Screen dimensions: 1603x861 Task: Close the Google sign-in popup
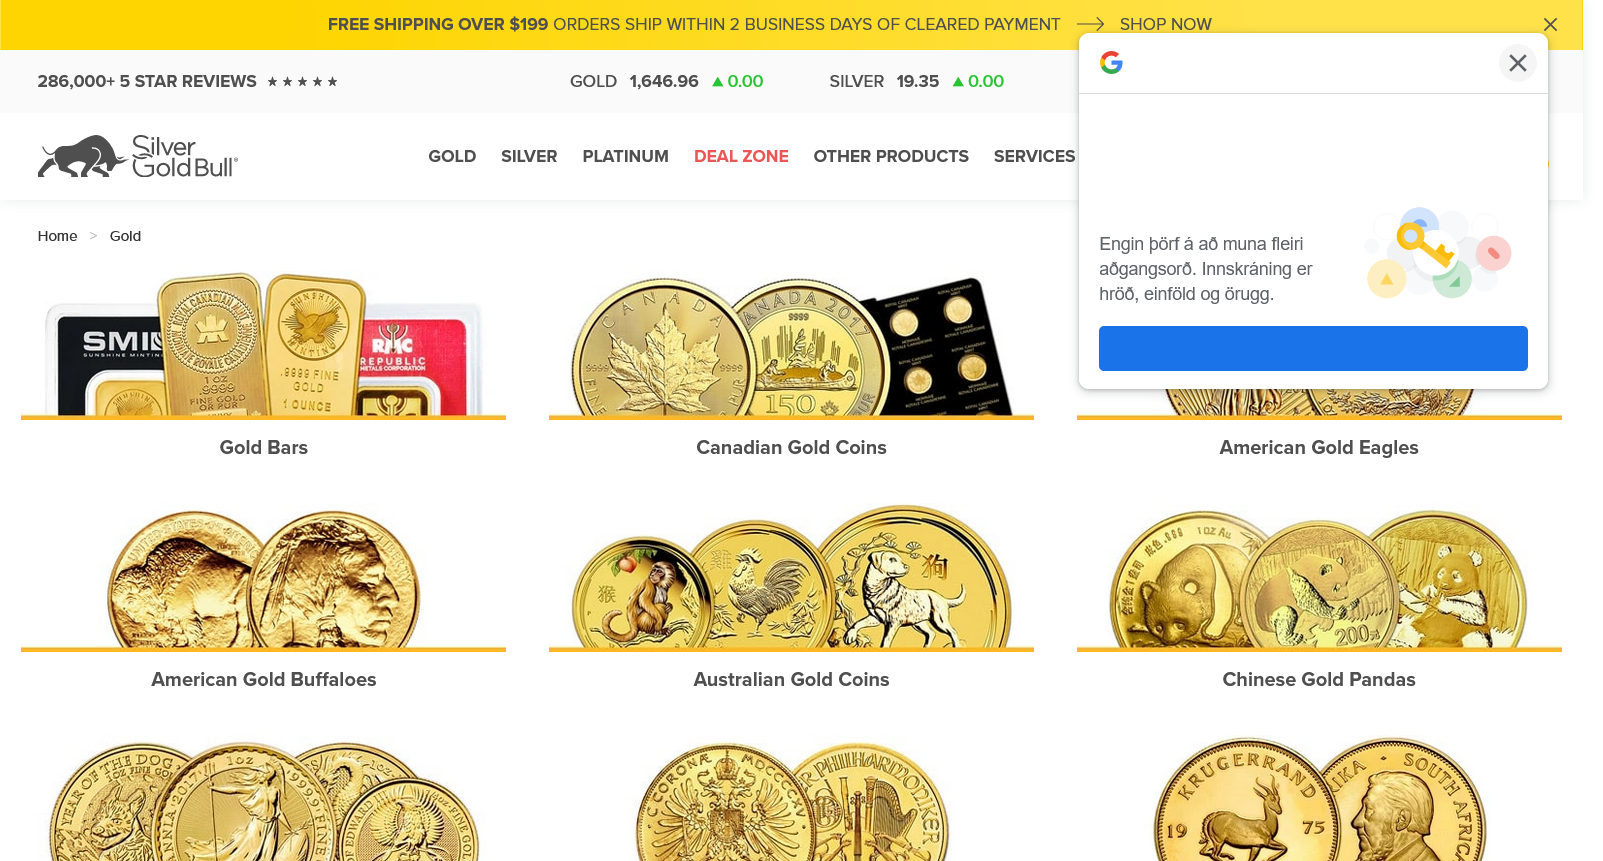tap(1517, 63)
